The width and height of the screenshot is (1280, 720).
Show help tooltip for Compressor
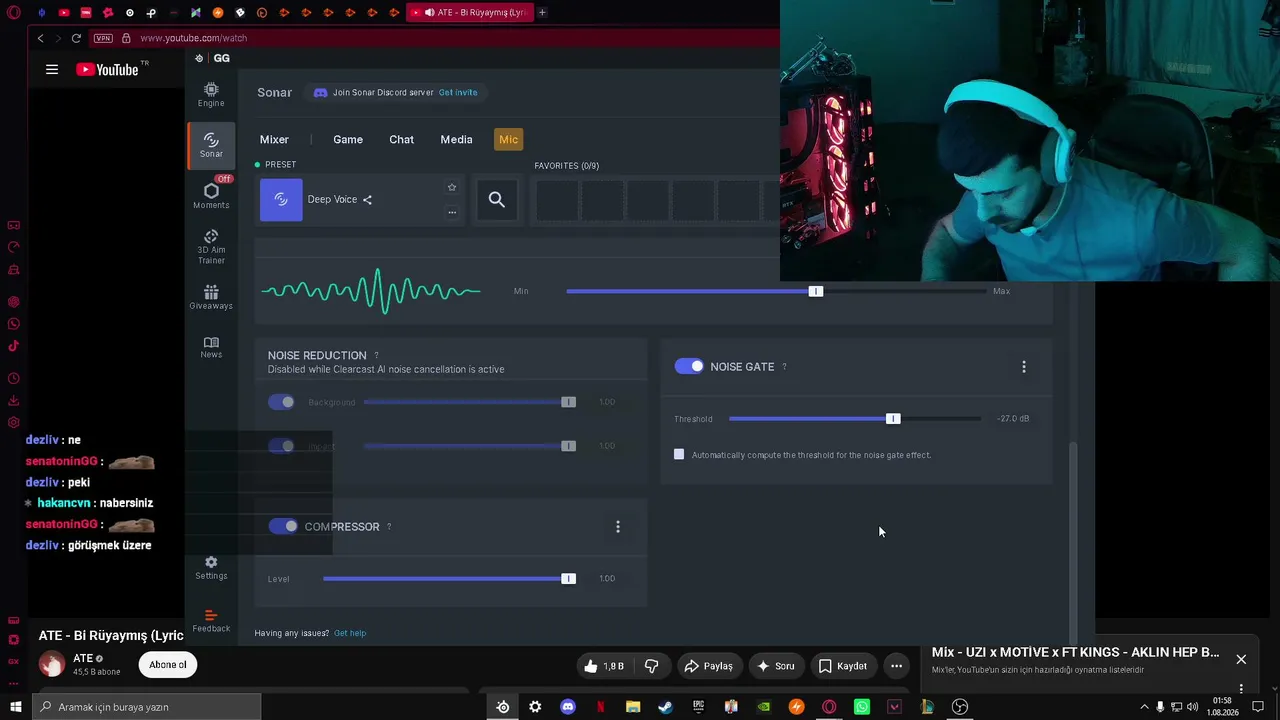click(389, 527)
